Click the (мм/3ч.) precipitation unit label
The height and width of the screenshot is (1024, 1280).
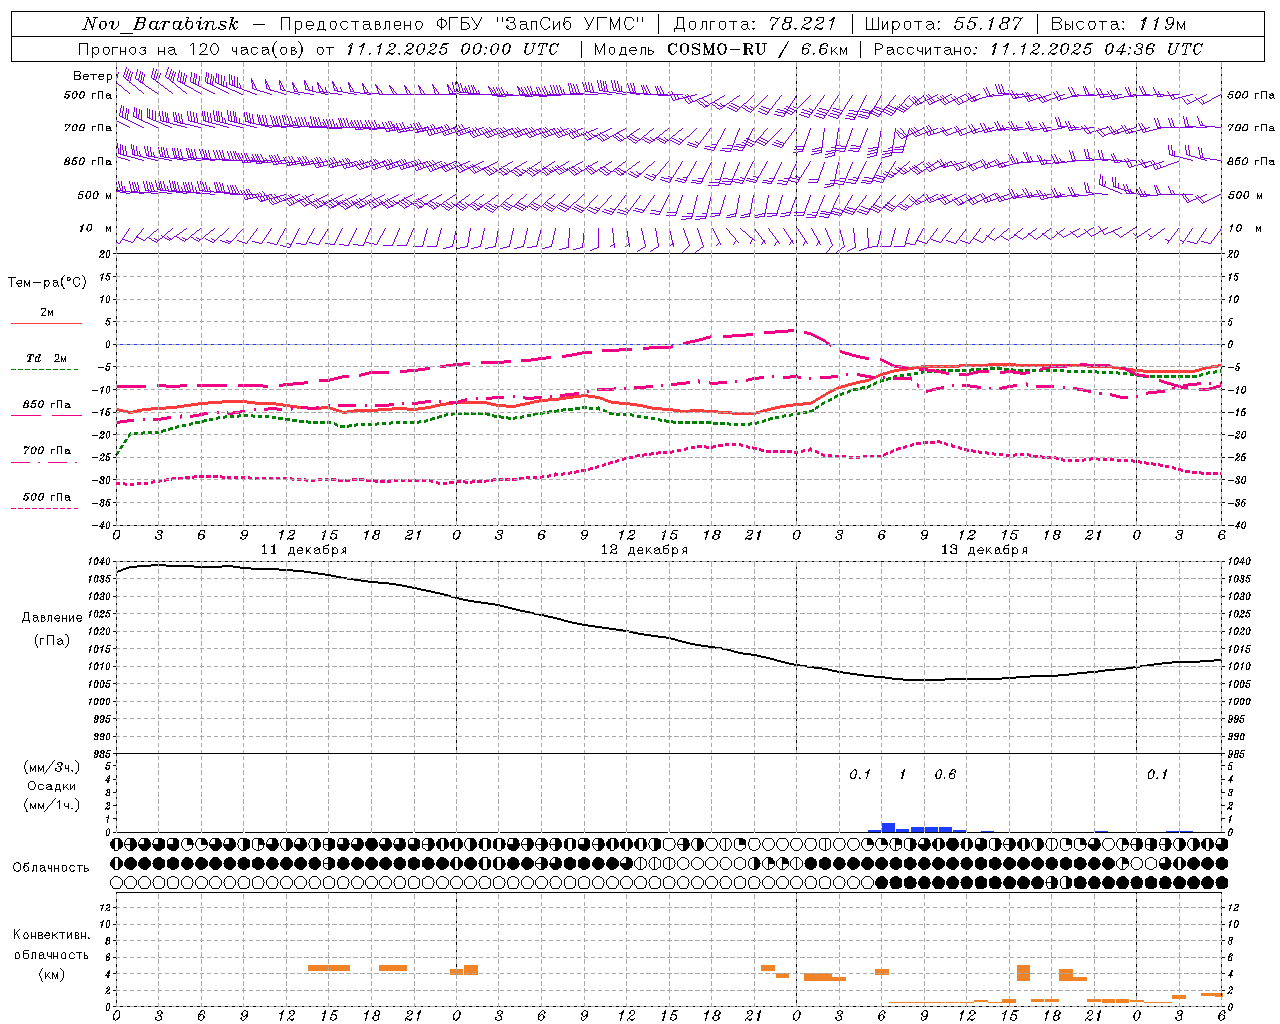[x=52, y=768]
